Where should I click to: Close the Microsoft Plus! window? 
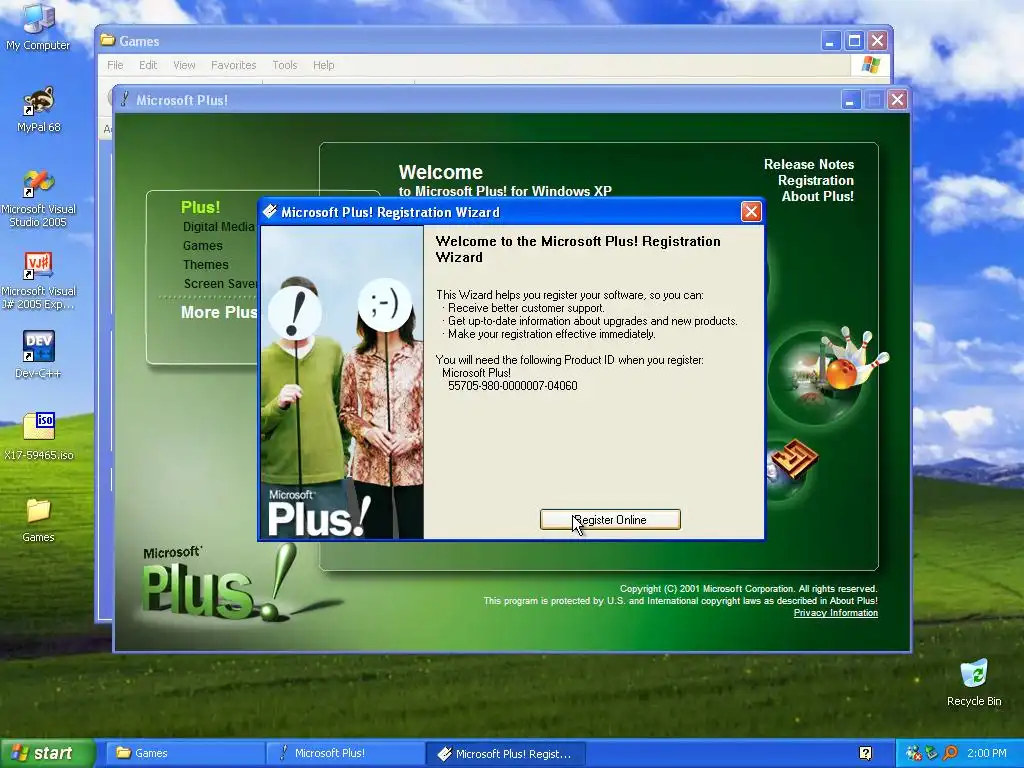(897, 100)
